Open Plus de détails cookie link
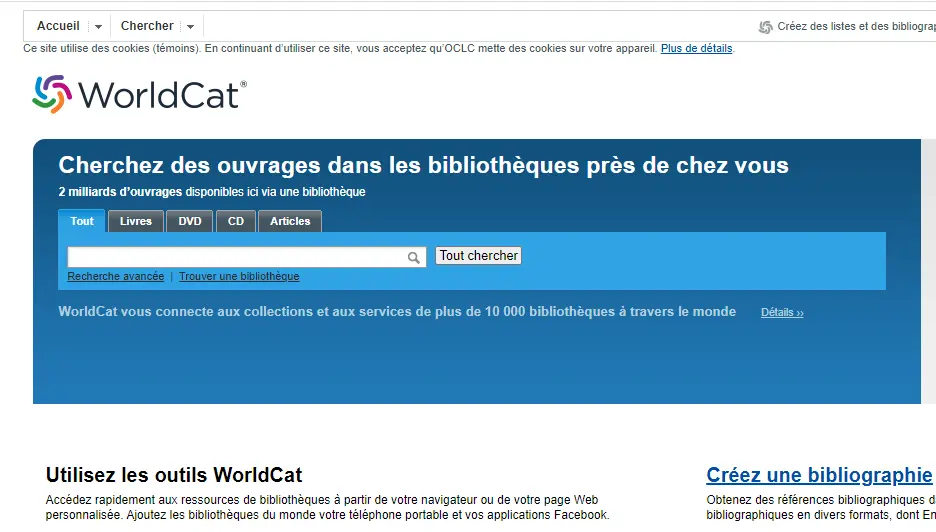Viewport: 936px width, 532px height. point(697,48)
